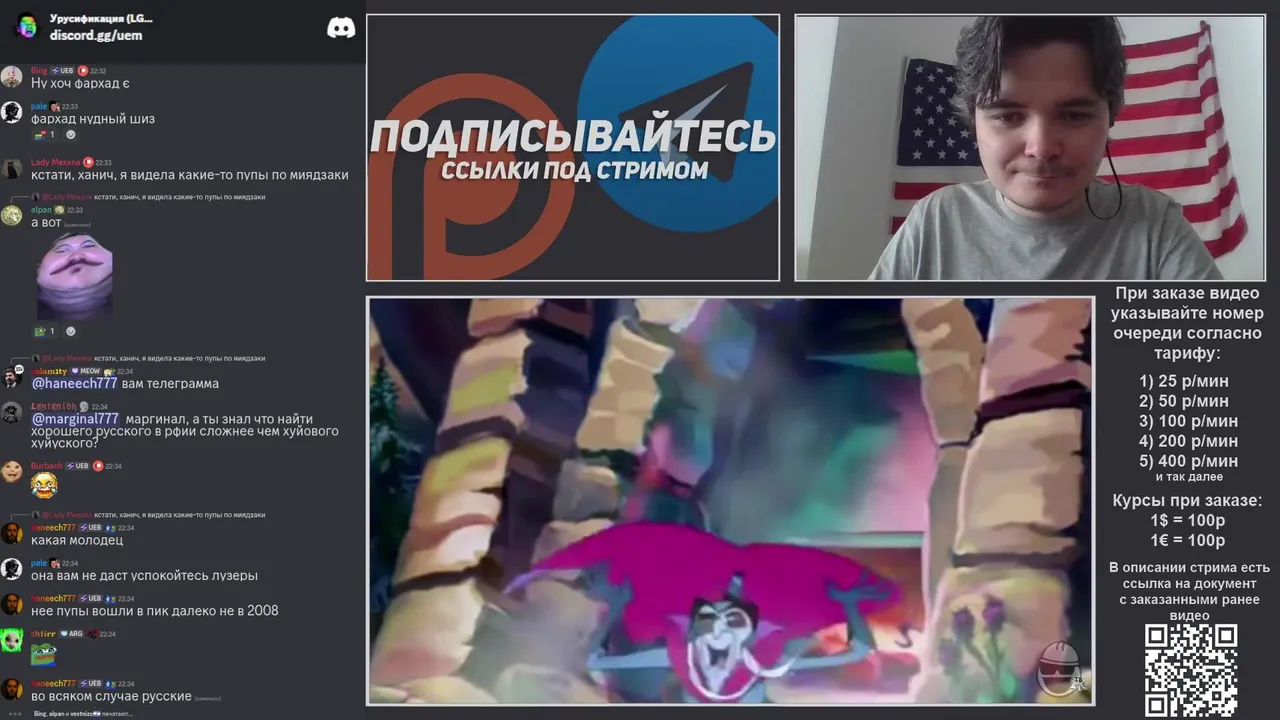Click Lady Mexxna's username
The image size is (1280, 720).
55,162
